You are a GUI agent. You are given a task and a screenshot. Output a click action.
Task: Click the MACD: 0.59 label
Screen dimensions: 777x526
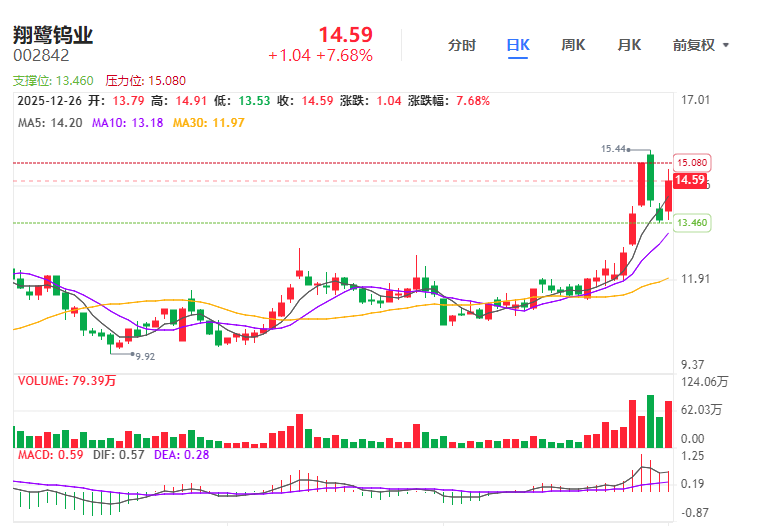(51, 455)
